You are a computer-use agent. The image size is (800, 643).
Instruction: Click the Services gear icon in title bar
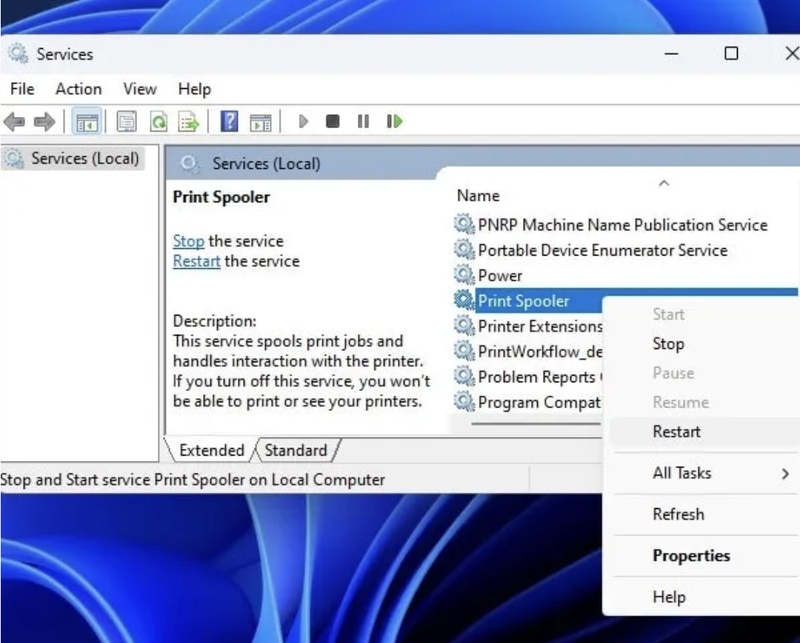click(18, 54)
